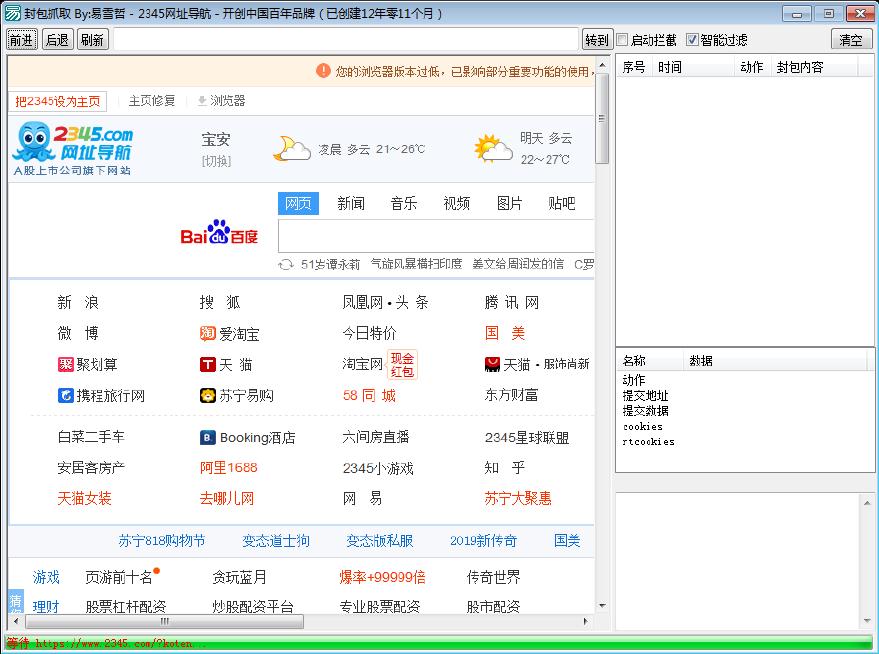The width and height of the screenshot is (879, 654).
Task: Open the 阿里1688 link
Action: 229,468
